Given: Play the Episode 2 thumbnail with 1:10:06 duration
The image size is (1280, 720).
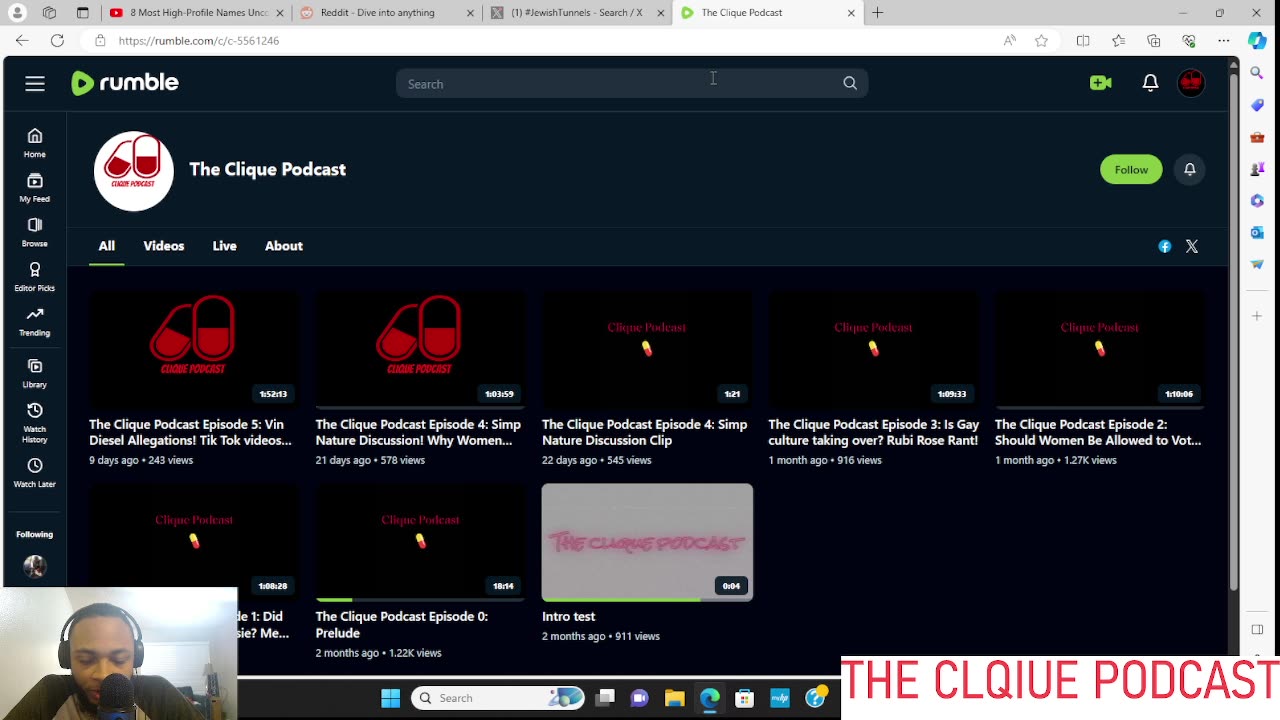Looking at the screenshot, I should (1100, 349).
